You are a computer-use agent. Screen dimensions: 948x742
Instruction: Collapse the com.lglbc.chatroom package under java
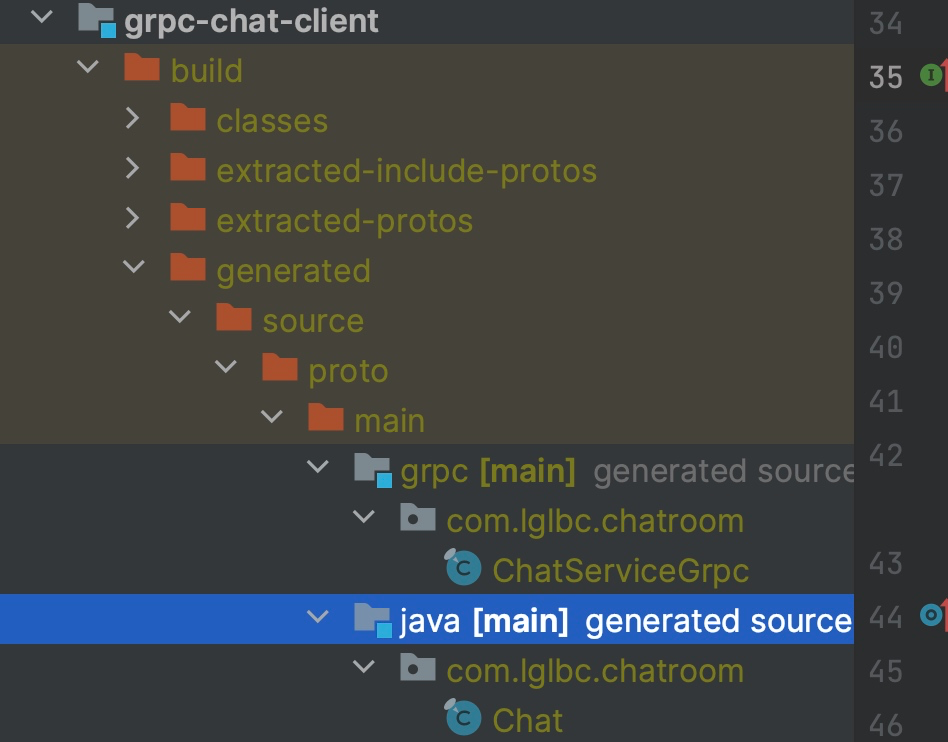tap(364, 669)
